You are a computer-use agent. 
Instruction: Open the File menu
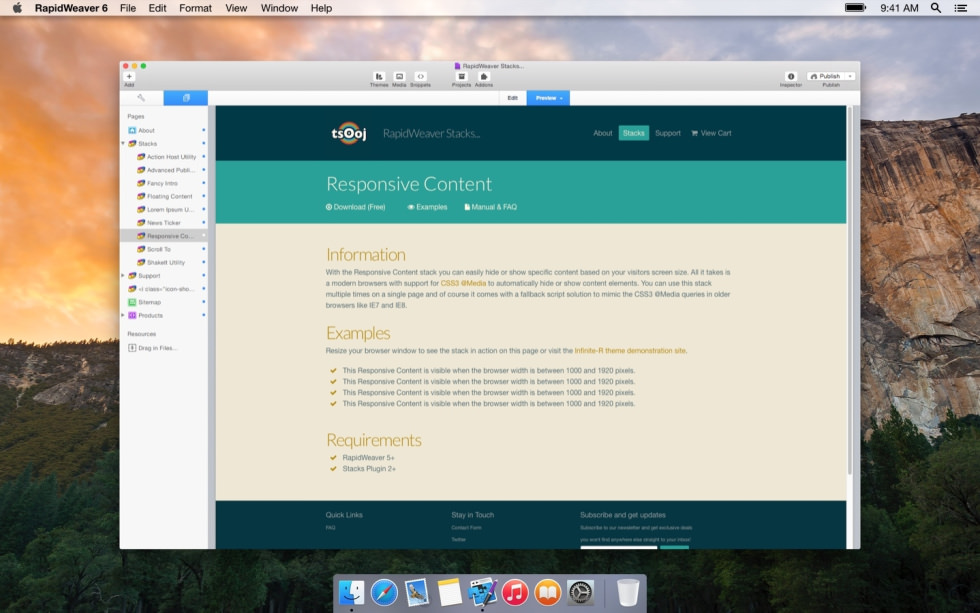tap(128, 8)
